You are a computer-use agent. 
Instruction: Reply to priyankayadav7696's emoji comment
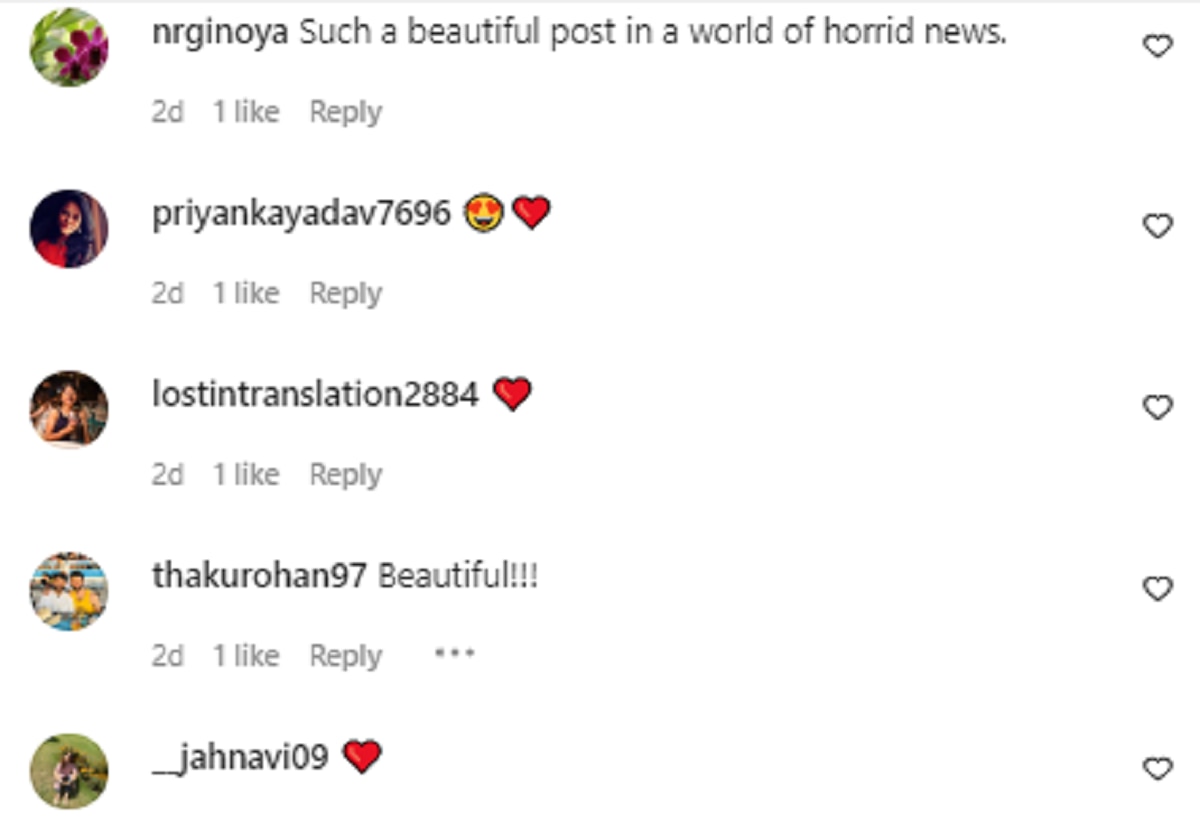tap(345, 293)
